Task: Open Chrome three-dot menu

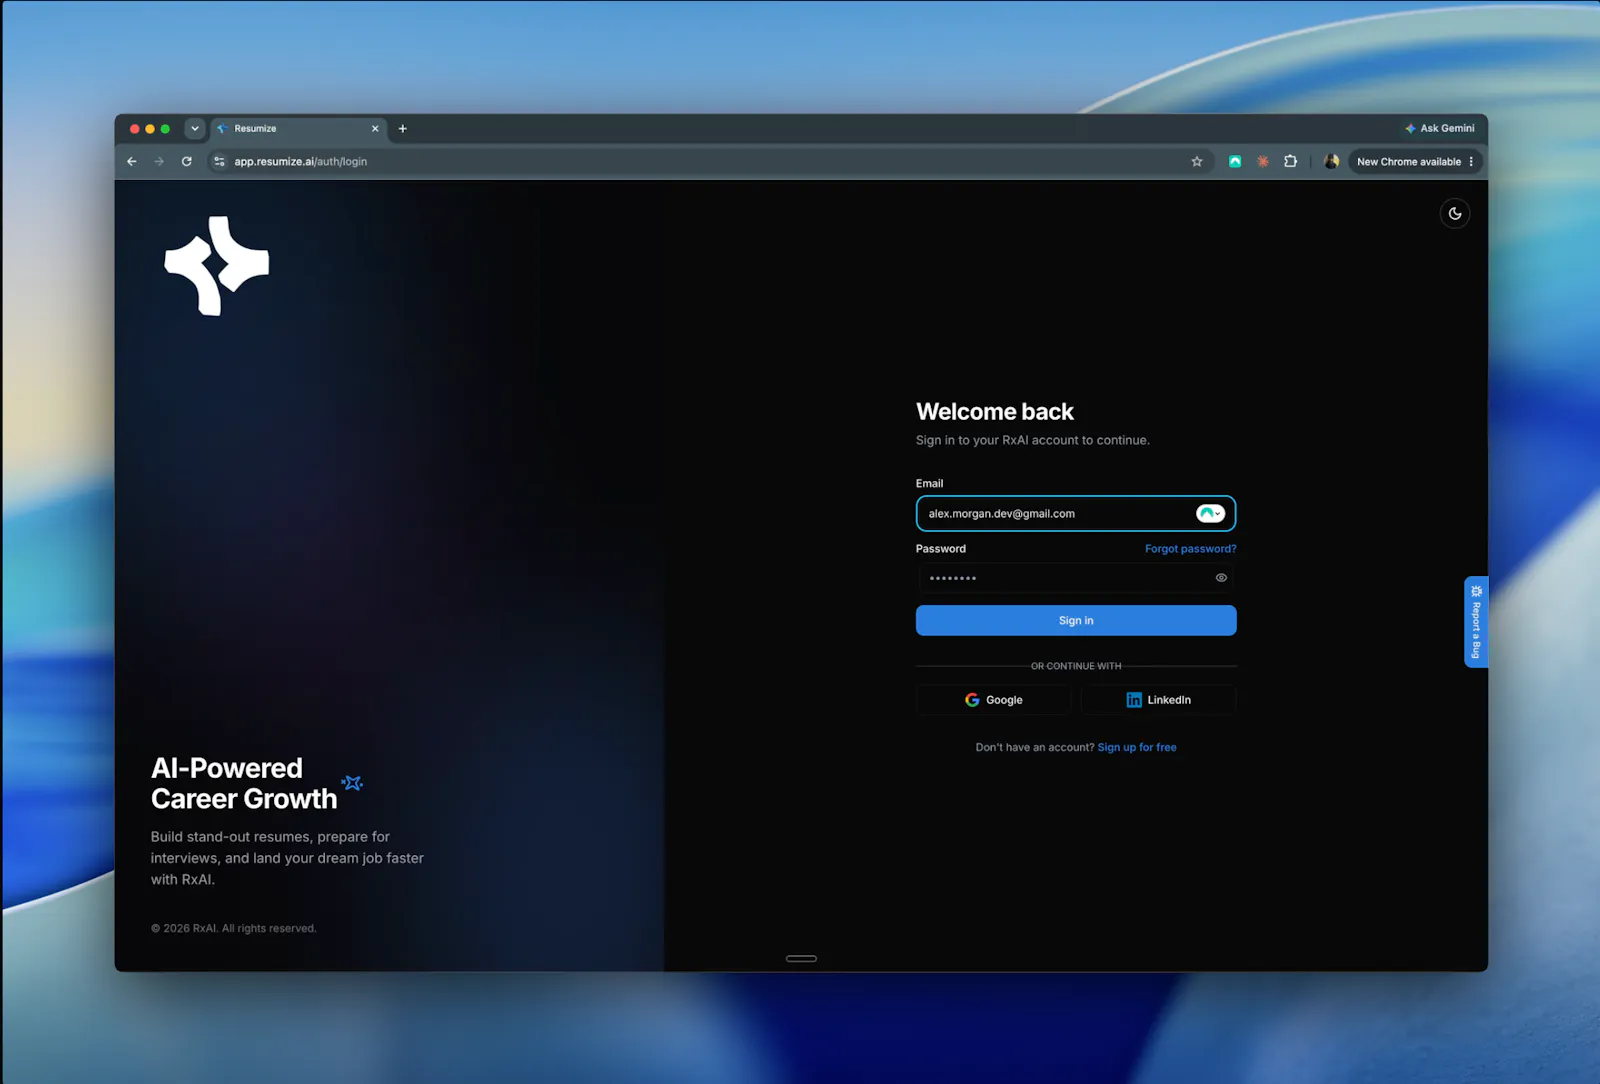Action: 1471,161
